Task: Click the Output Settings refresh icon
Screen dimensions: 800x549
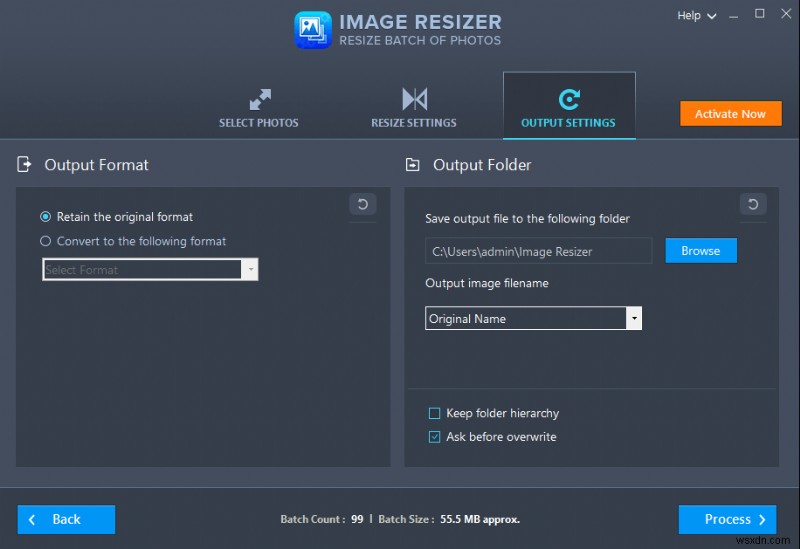Action: pos(569,99)
